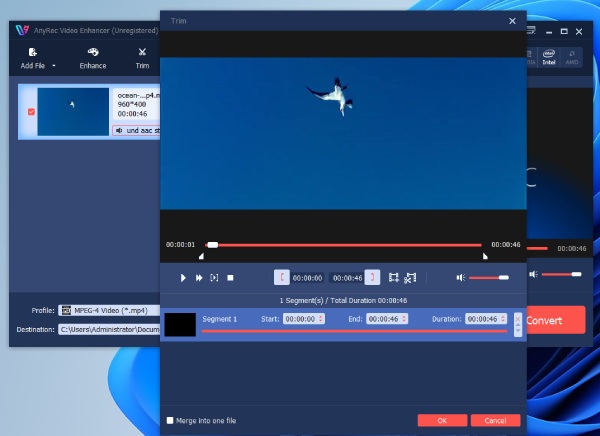The height and width of the screenshot is (436, 600).
Task: Mute audio in the main window
Action: pos(533,274)
